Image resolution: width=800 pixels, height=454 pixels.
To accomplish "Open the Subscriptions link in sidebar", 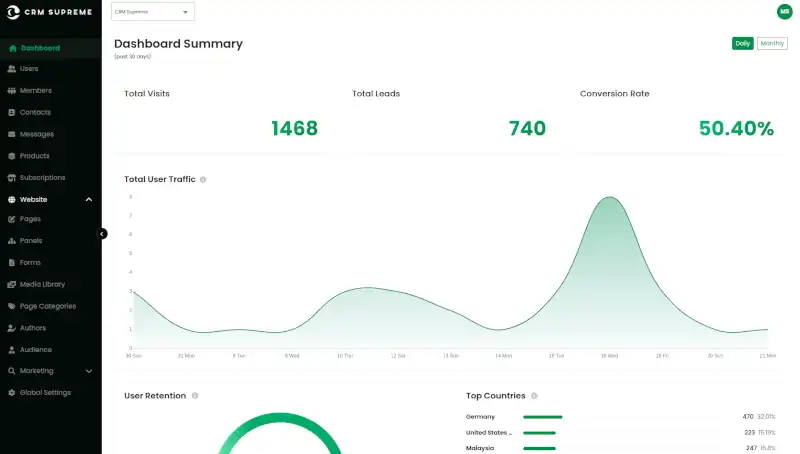I will pos(42,178).
